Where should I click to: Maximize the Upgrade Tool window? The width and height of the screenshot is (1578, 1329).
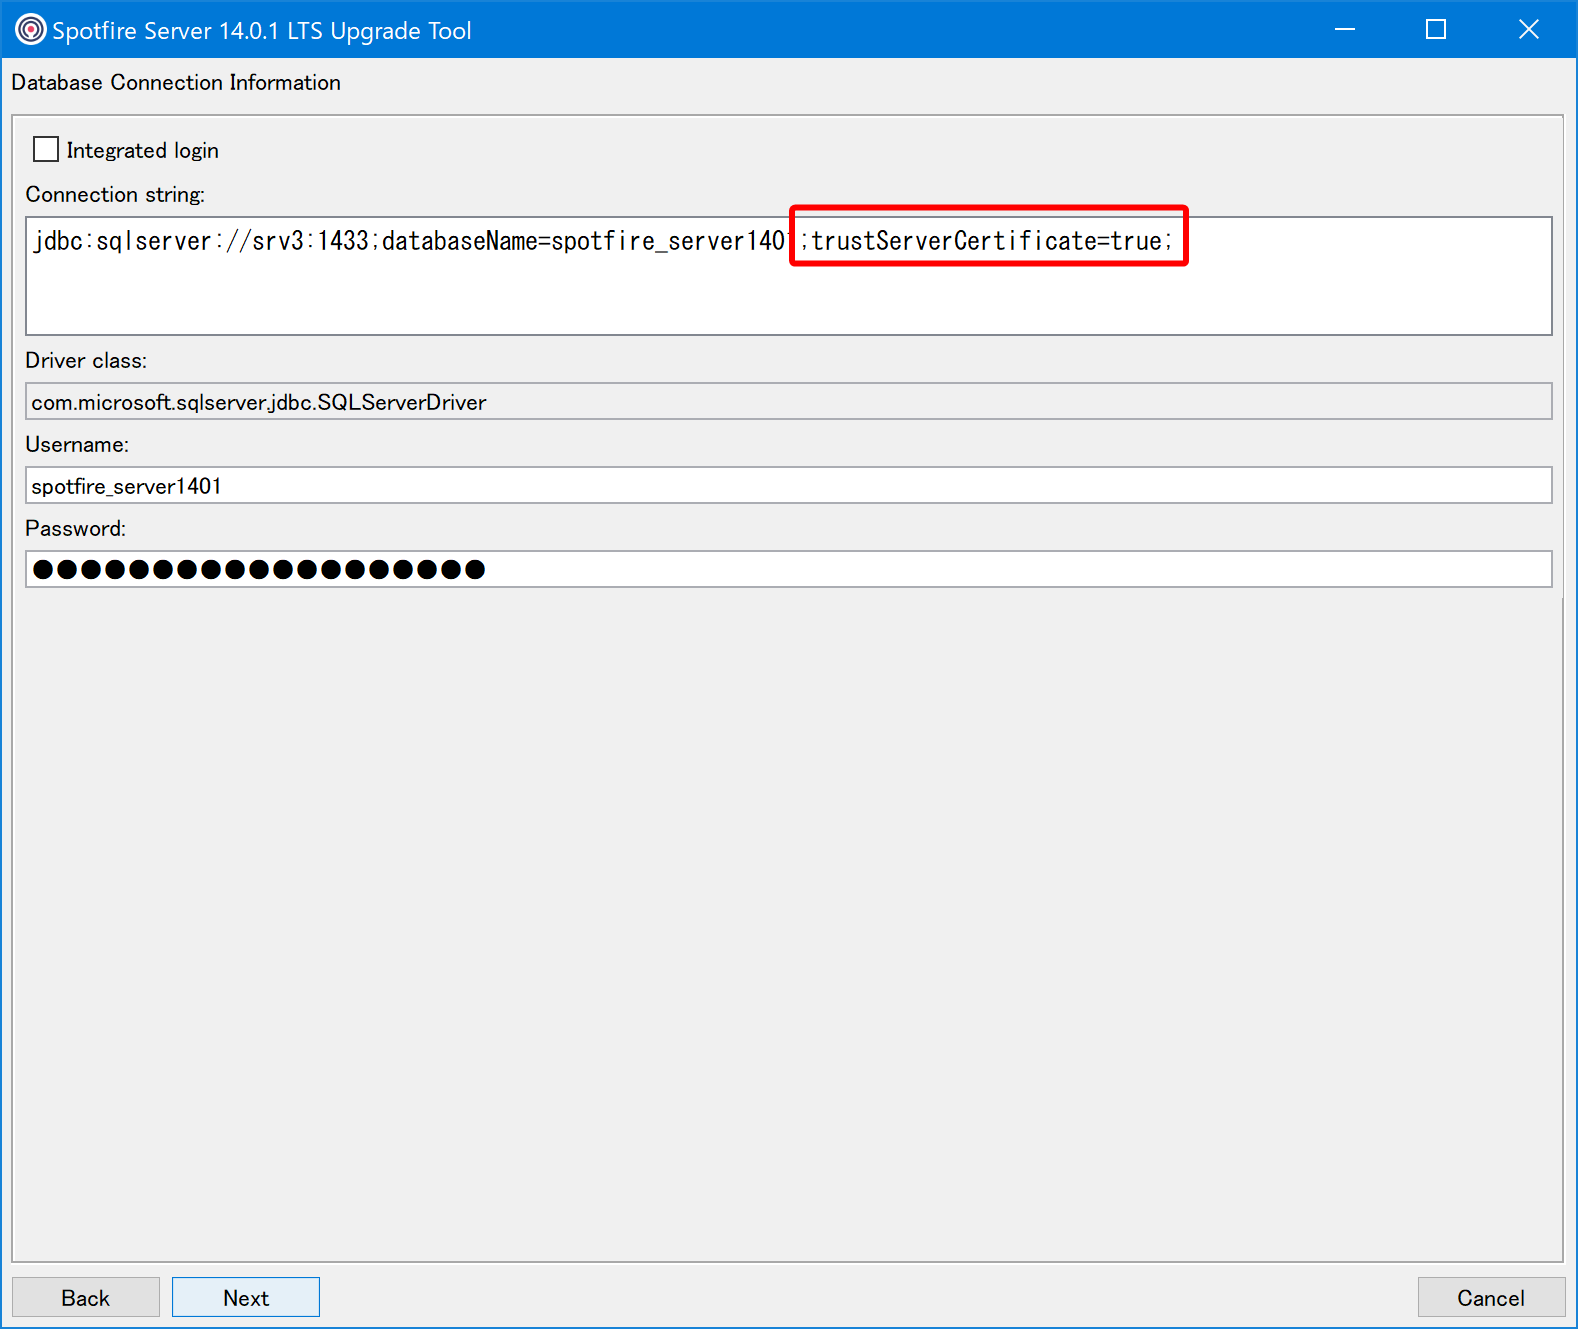pos(1436,30)
